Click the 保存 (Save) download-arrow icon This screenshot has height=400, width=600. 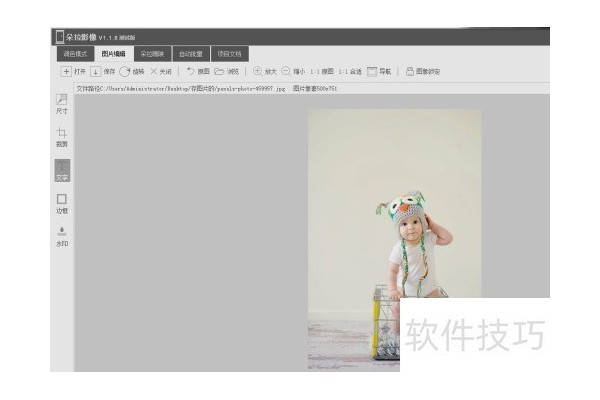tap(95, 72)
